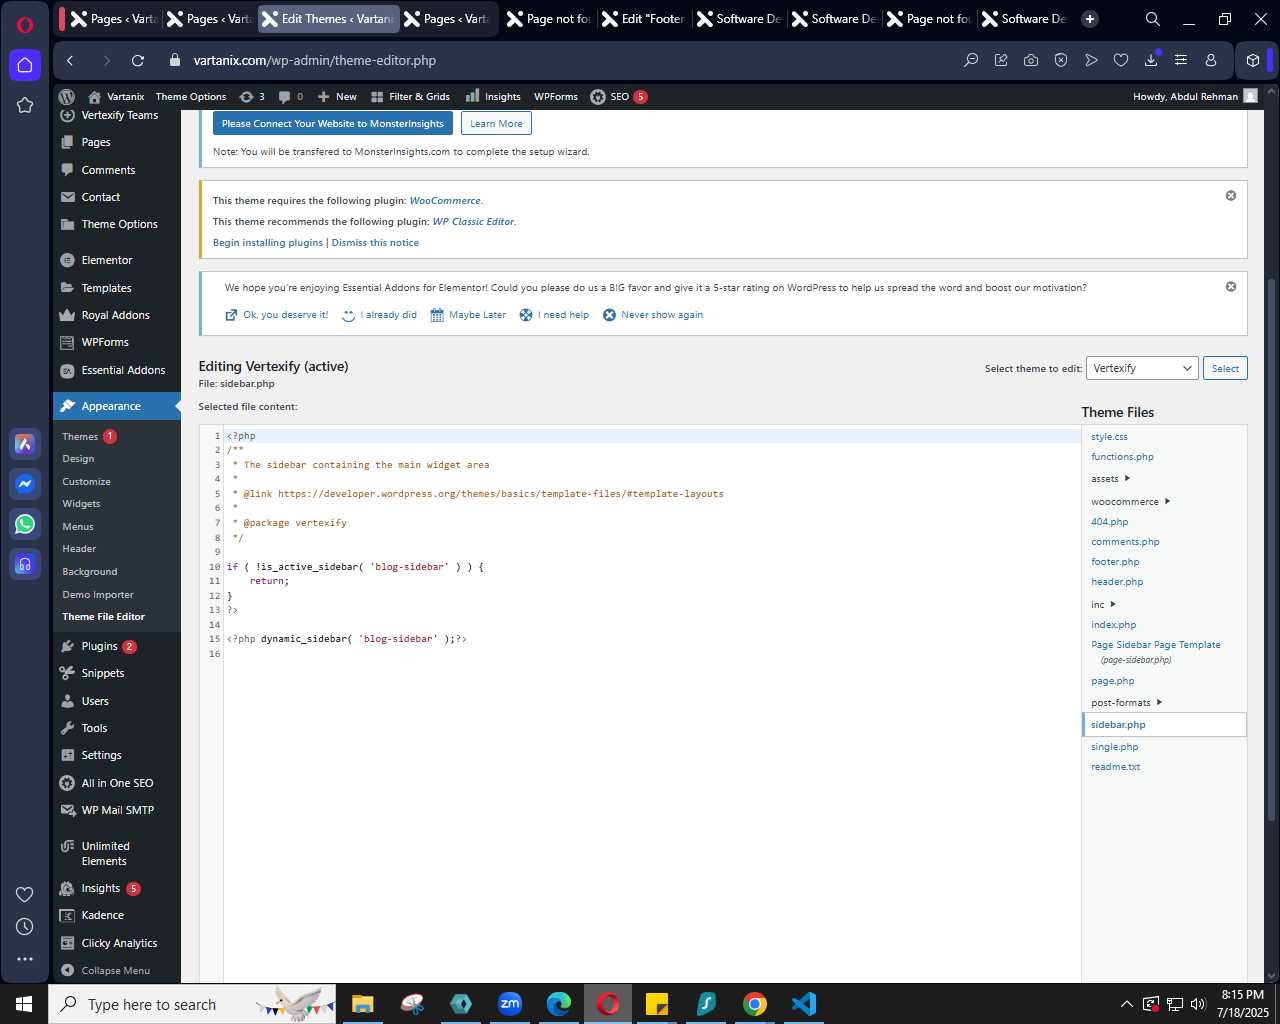
Task: Open Opera bookmarks star in sidebar
Action: coord(25,105)
